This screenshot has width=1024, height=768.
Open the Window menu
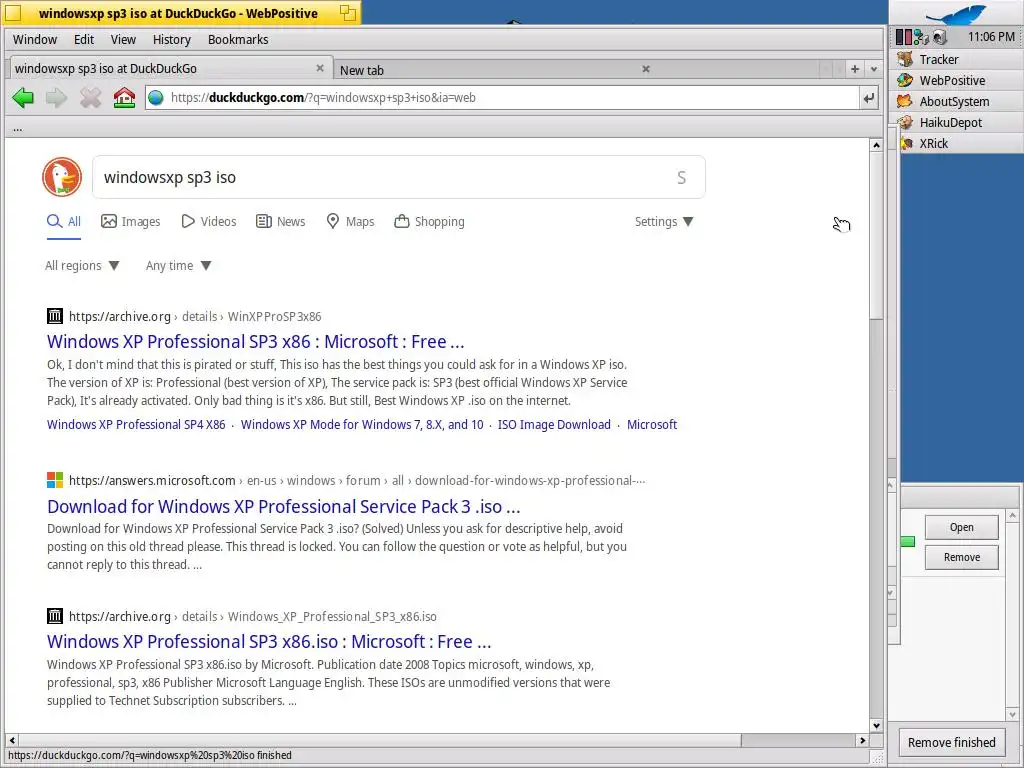(35, 39)
